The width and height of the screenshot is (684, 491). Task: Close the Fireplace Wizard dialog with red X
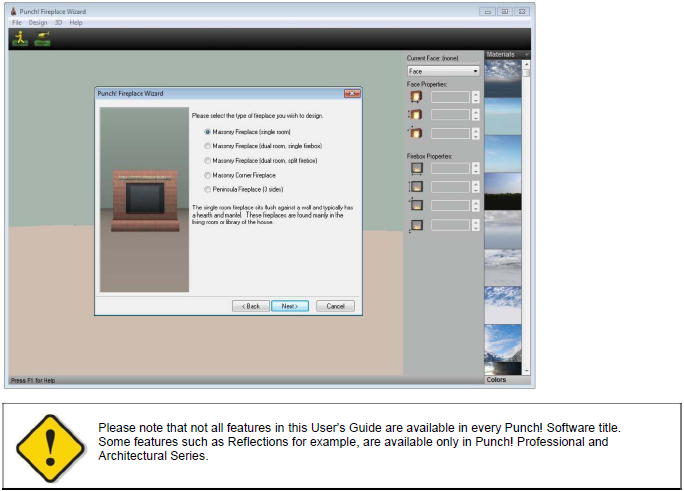tap(352, 93)
